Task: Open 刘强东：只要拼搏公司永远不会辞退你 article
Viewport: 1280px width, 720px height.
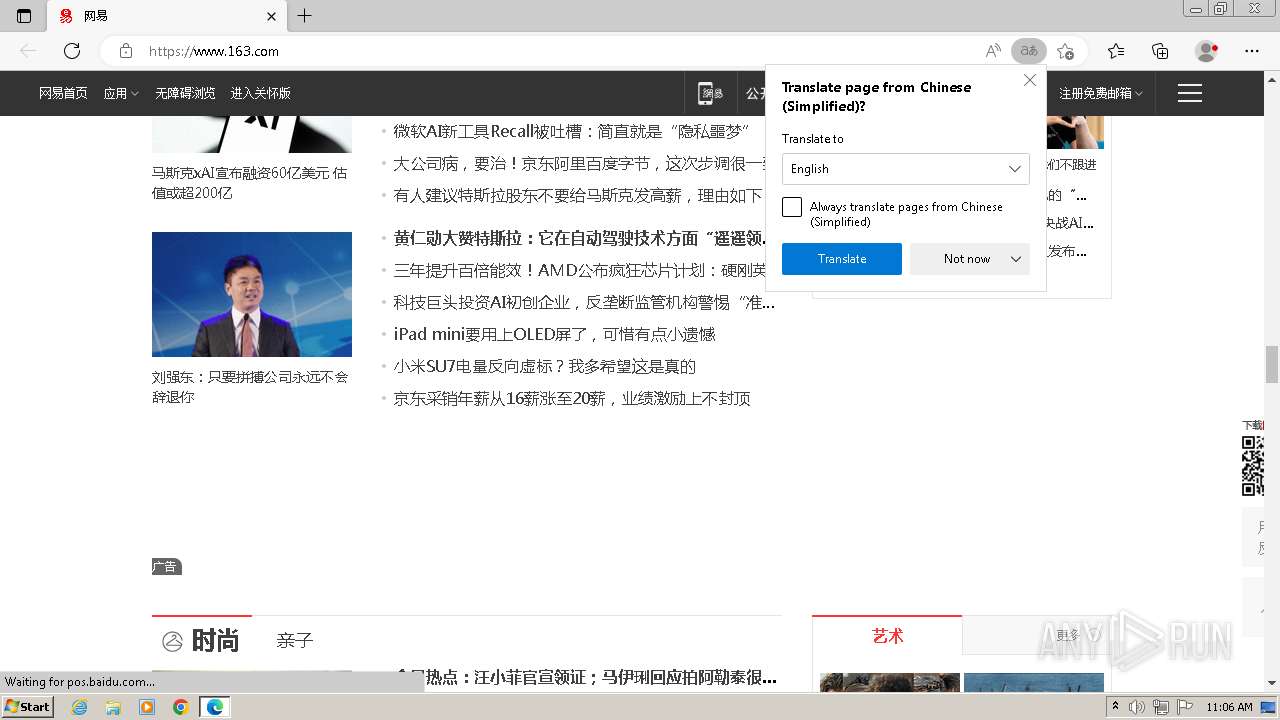Action: tap(250, 387)
